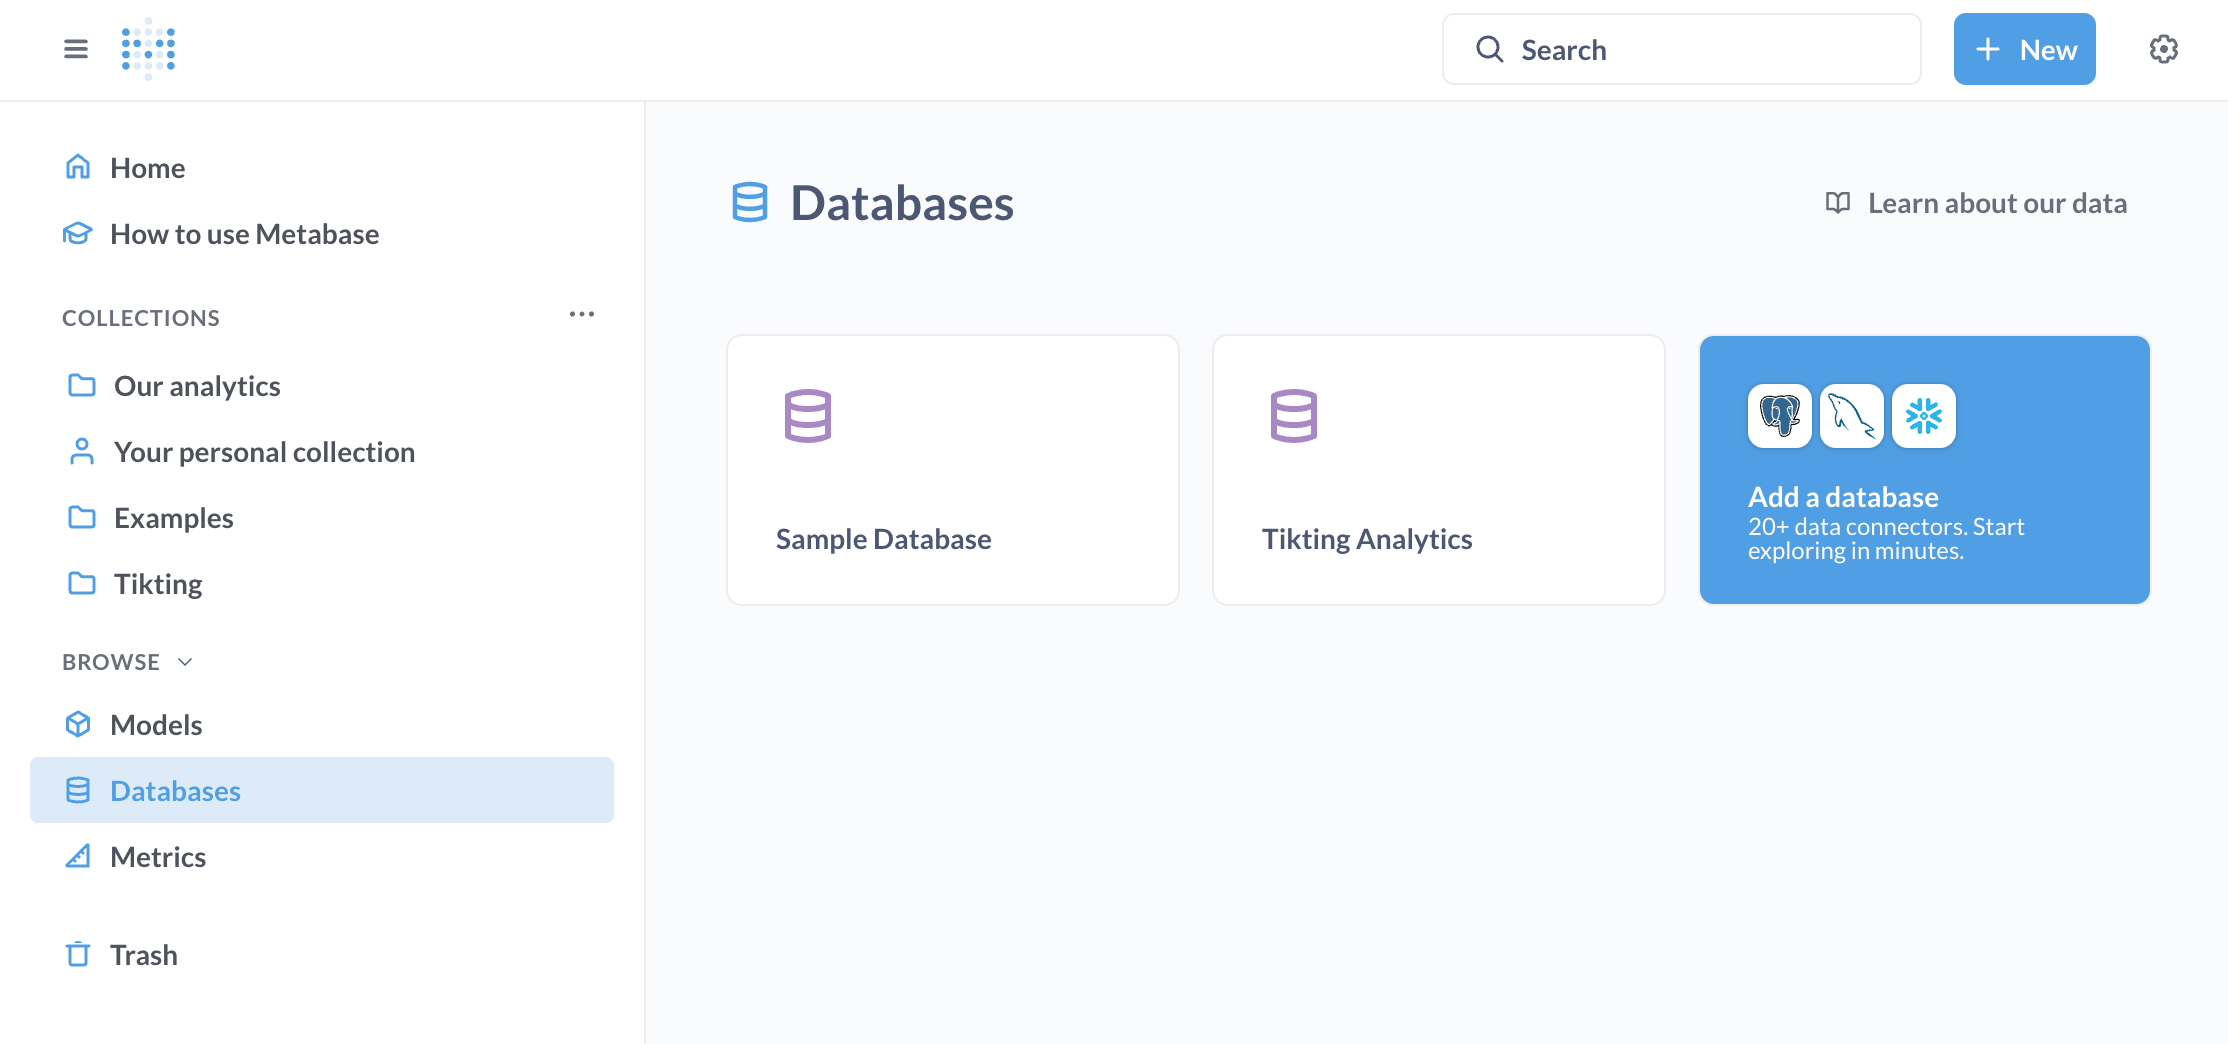Open the Collections options ellipsis menu

(x=582, y=313)
